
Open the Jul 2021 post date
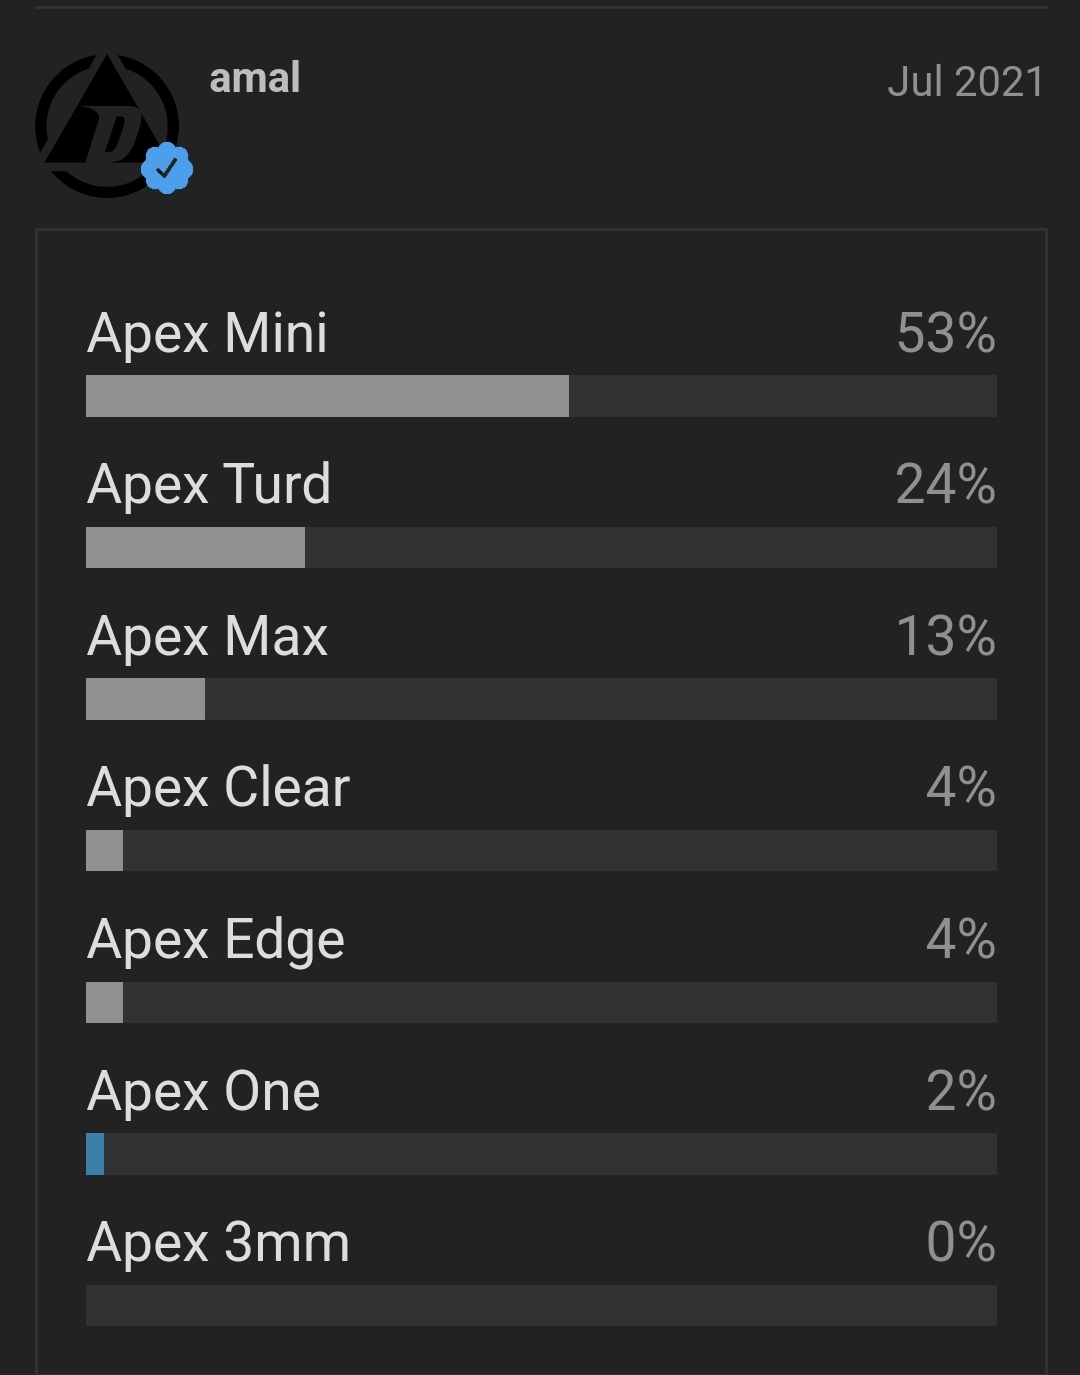(x=965, y=82)
